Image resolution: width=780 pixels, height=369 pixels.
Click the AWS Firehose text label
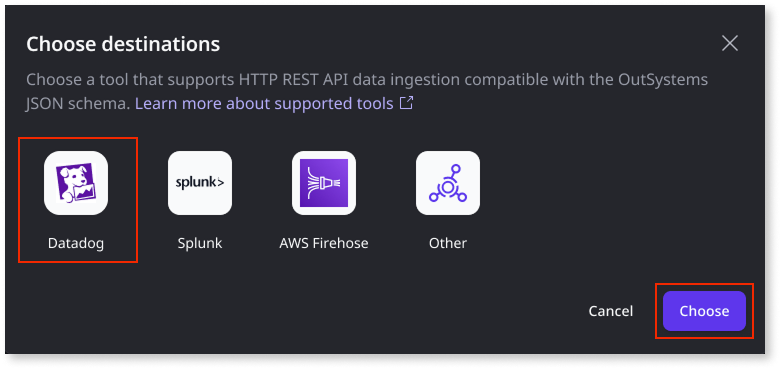324,243
